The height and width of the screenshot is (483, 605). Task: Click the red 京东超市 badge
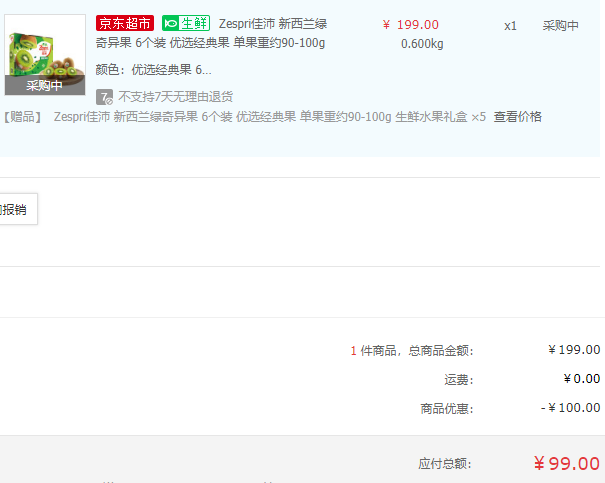125,23
